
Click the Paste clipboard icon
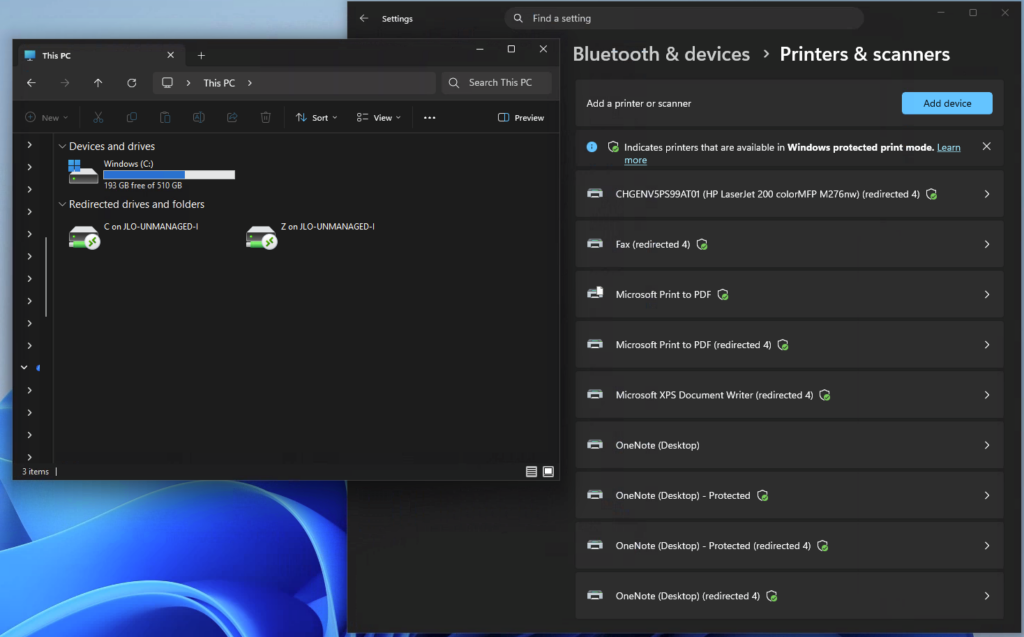point(165,118)
